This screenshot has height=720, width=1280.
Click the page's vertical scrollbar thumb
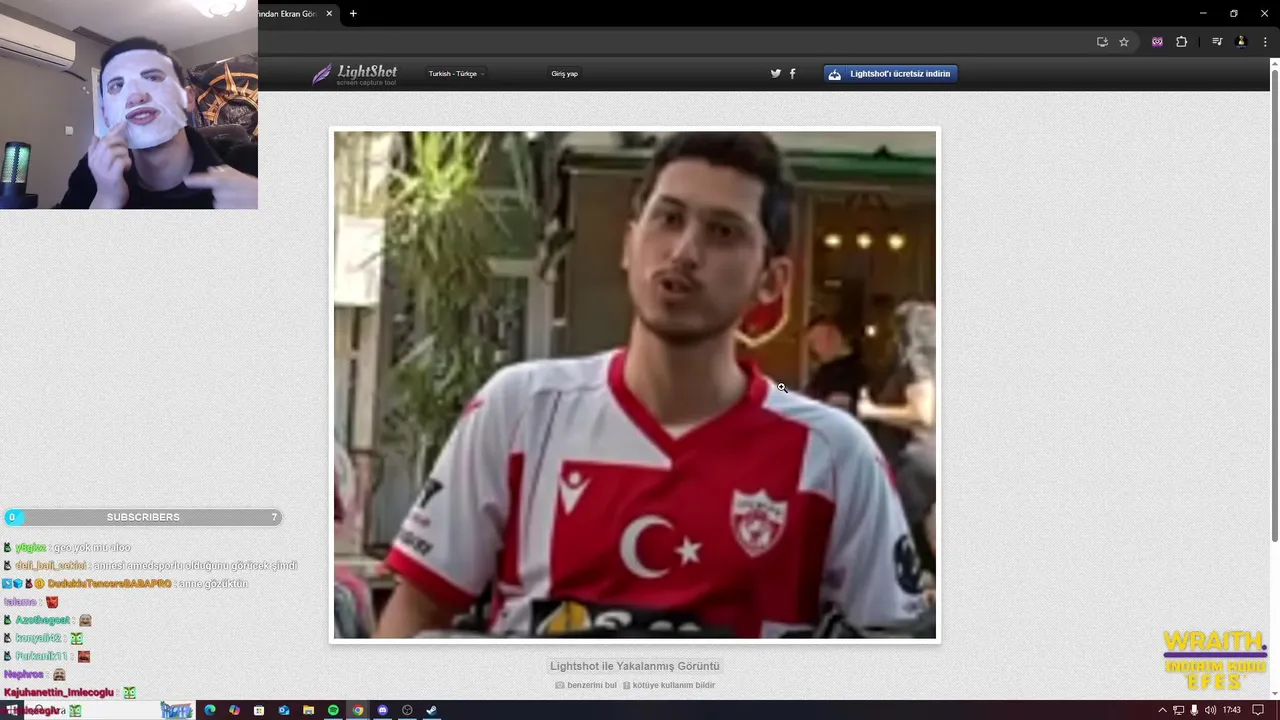click(1274, 305)
